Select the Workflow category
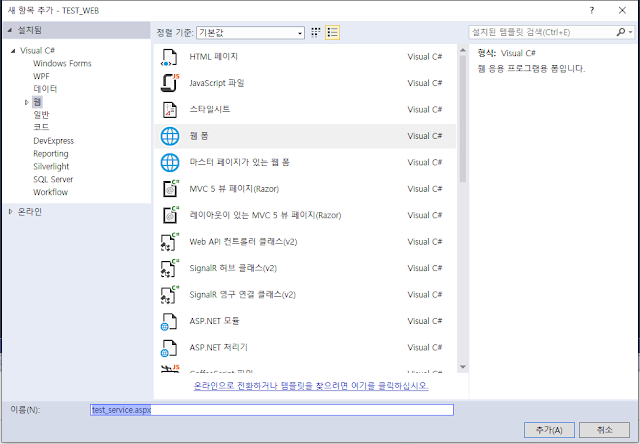The width and height of the screenshot is (640, 444). click(50, 192)
